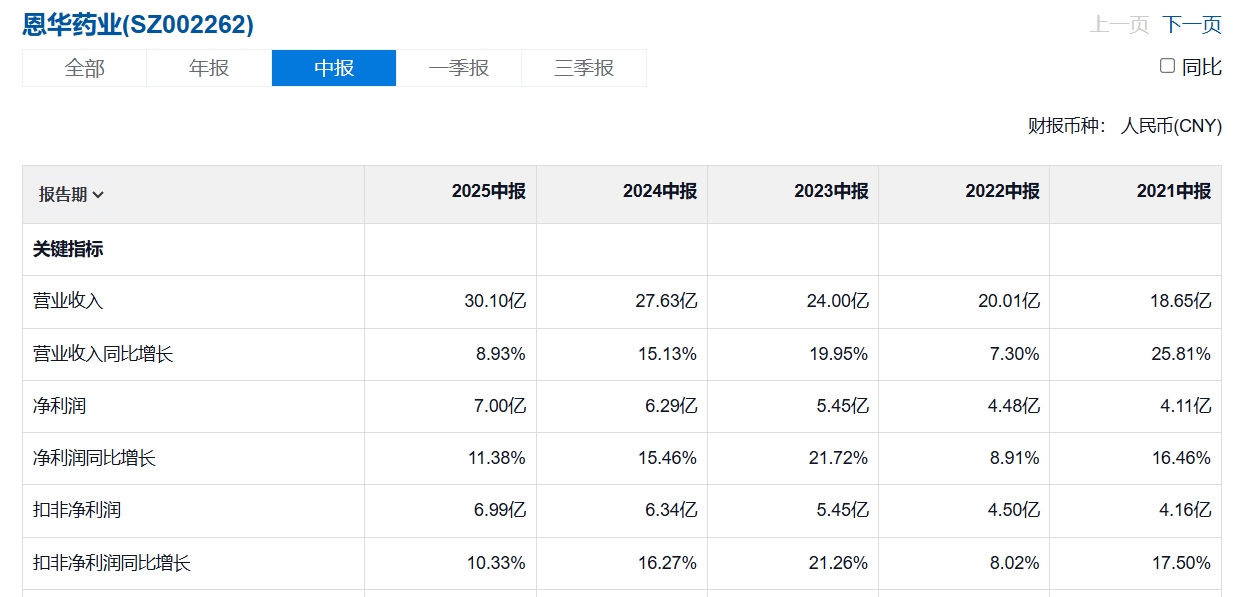Click the 人民币(CNY) currency label

(1171, 126)
